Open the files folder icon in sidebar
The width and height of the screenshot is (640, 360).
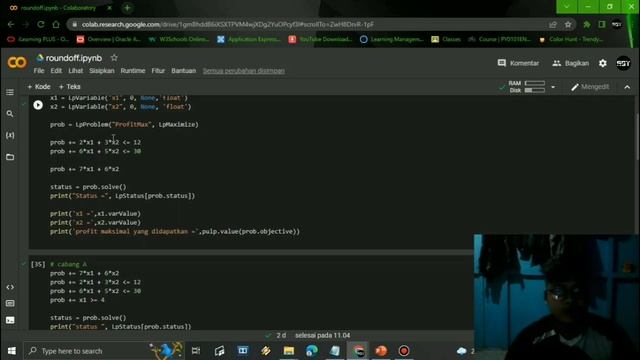tap(10, 157)
